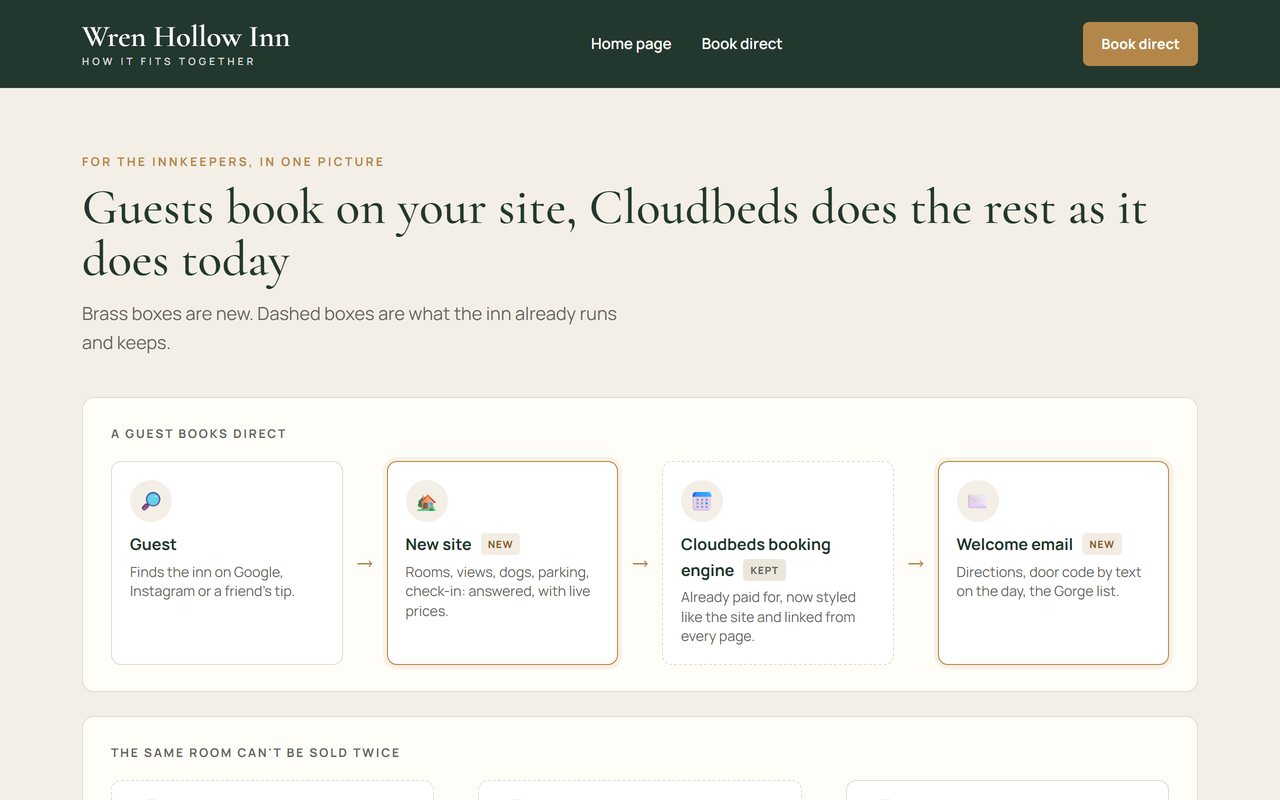Select the New site card heading
This screenshot has height=800, width=1280.
coord(438,544)
